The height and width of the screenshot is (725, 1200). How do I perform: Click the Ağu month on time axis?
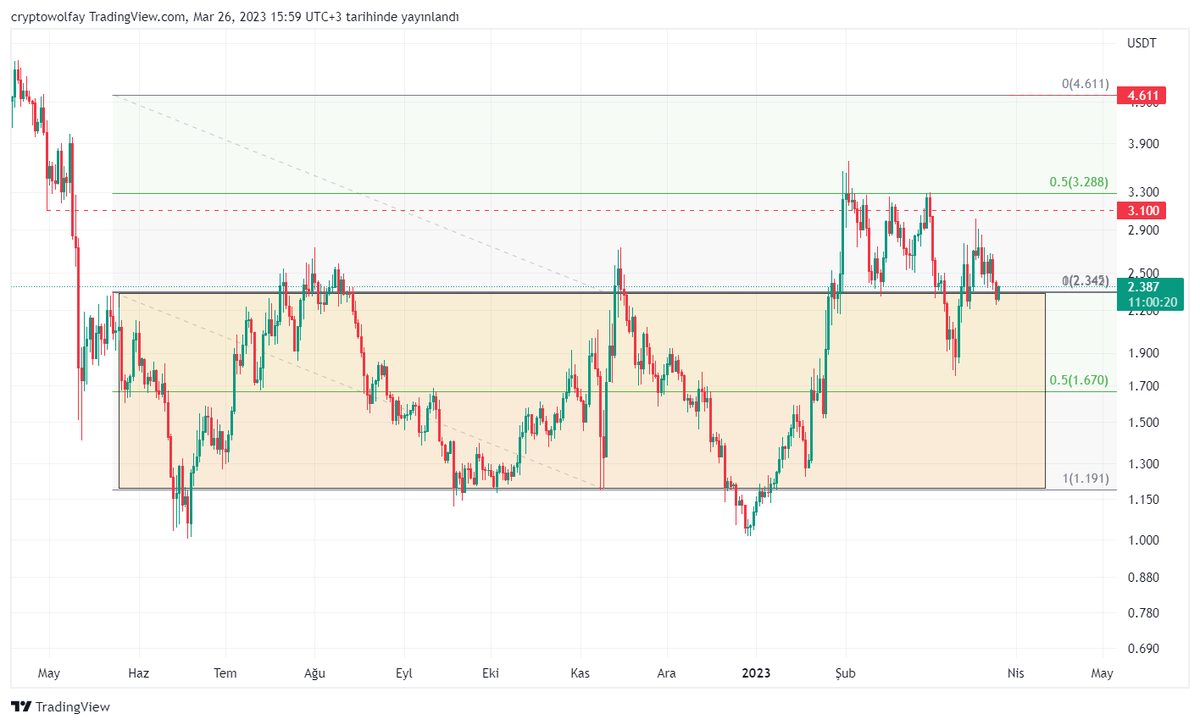pos(315,673)
